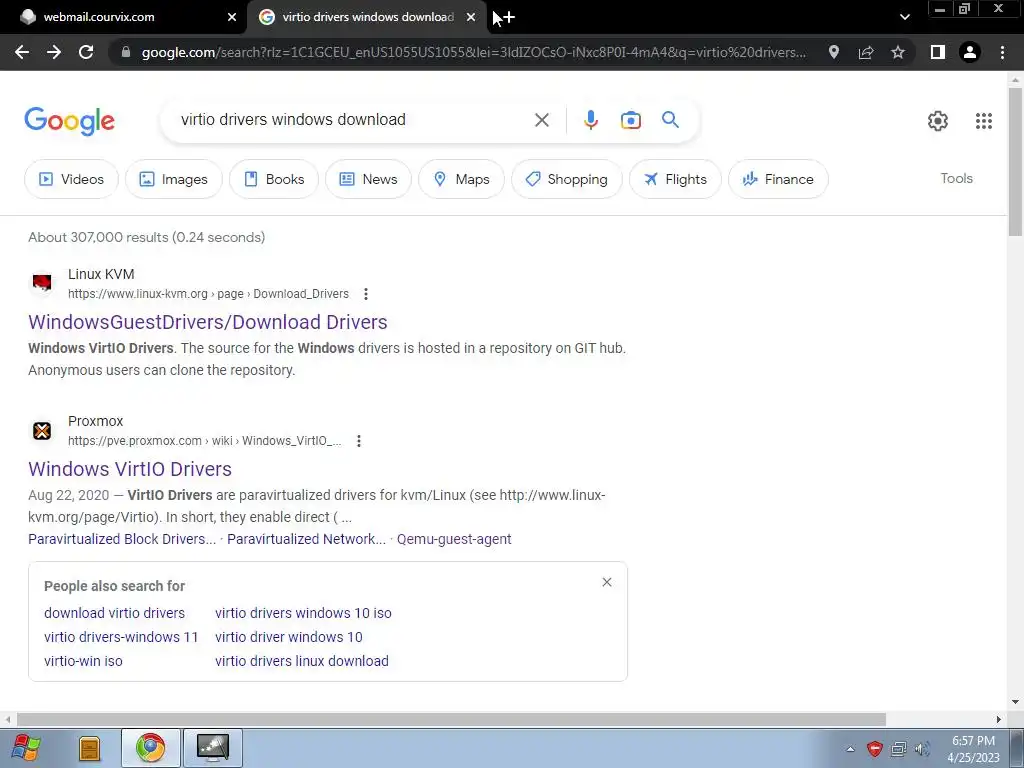This screenshot has height=768, width=1024.
Task: Open Chrome three-dot menu
Action: (1002, 52)
